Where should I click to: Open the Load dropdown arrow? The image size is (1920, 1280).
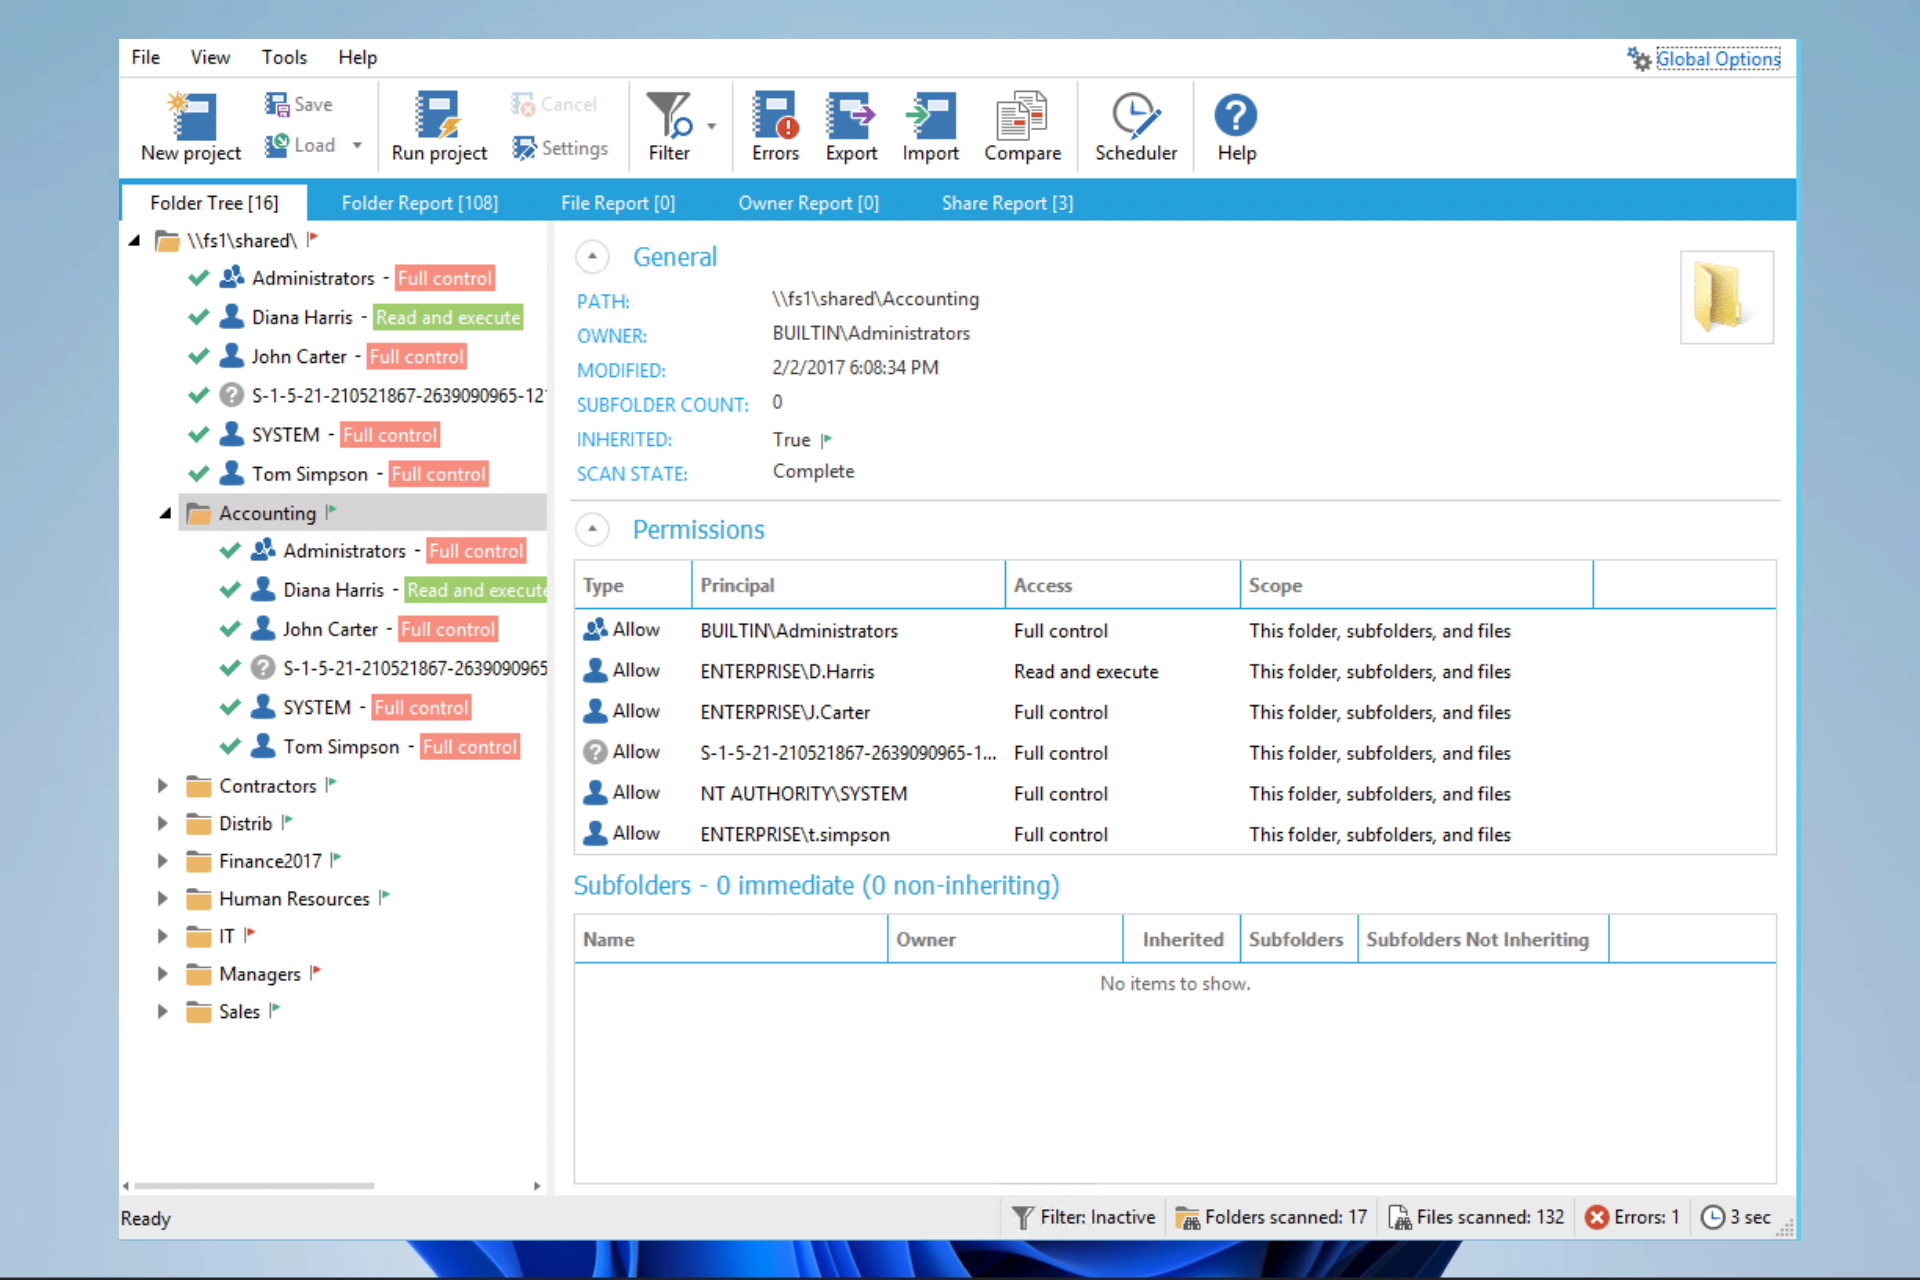point(357,146)
